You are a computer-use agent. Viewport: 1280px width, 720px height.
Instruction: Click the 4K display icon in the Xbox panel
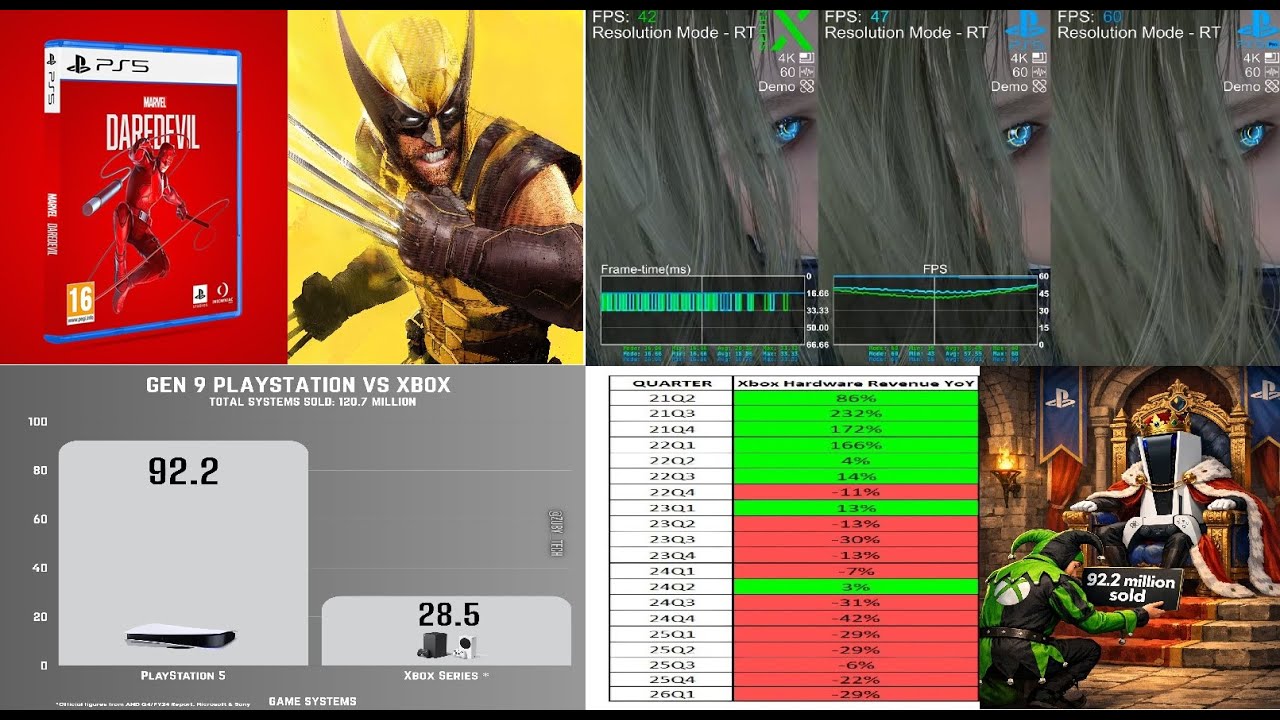806,58
